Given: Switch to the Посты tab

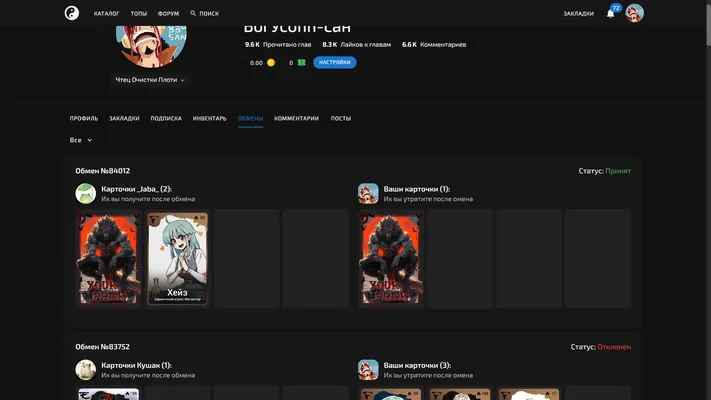Looking at the screenshot, I should 341,118.
